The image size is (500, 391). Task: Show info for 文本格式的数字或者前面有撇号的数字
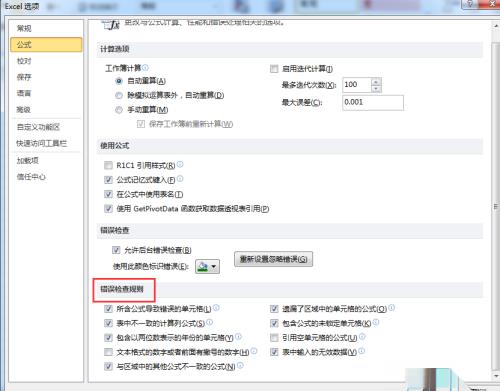(x=254, y=351)
